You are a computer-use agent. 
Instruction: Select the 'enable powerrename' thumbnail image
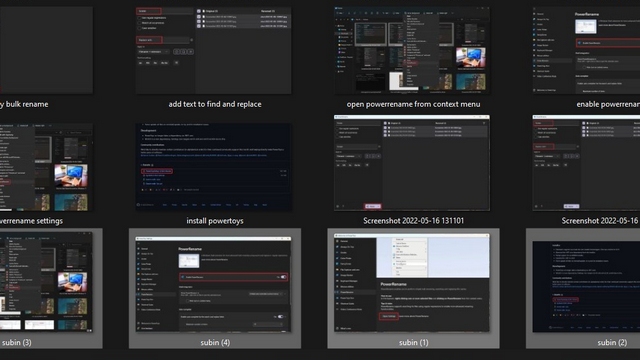586,50
